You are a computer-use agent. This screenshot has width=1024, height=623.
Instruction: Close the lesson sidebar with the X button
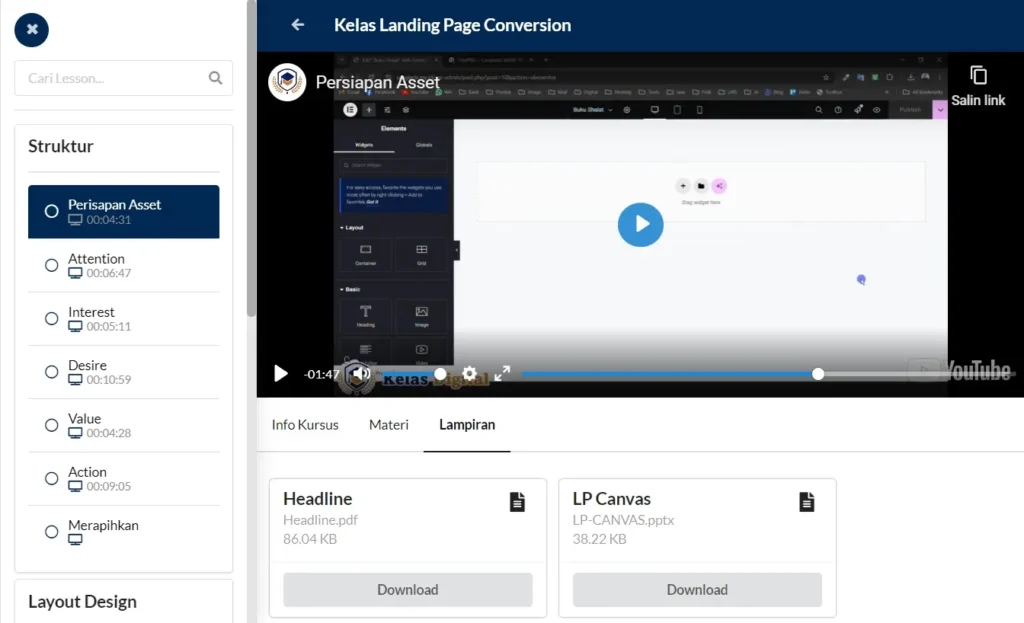coord(31,29)
